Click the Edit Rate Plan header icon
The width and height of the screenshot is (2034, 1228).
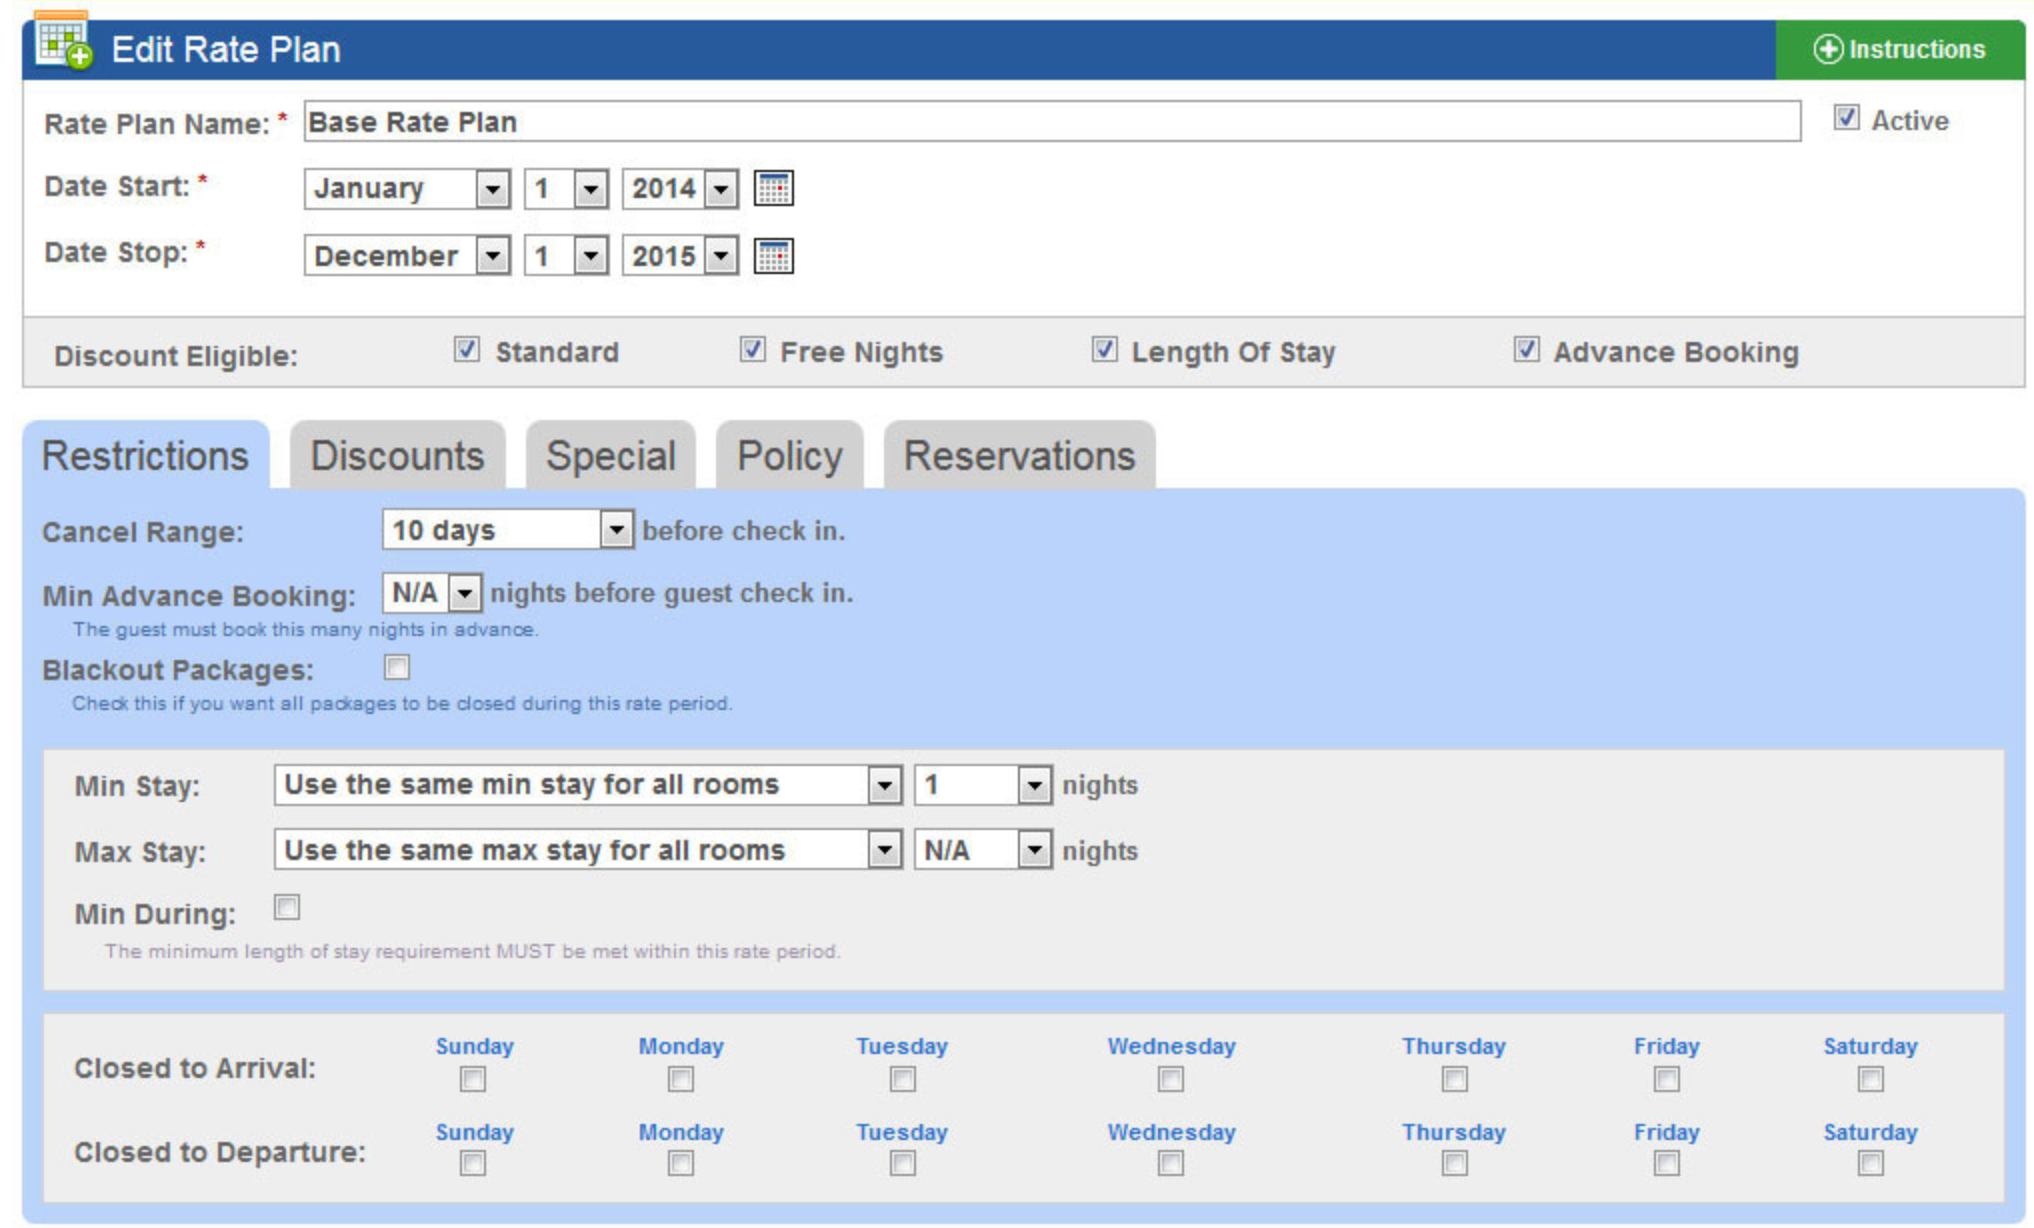point(62,43)
